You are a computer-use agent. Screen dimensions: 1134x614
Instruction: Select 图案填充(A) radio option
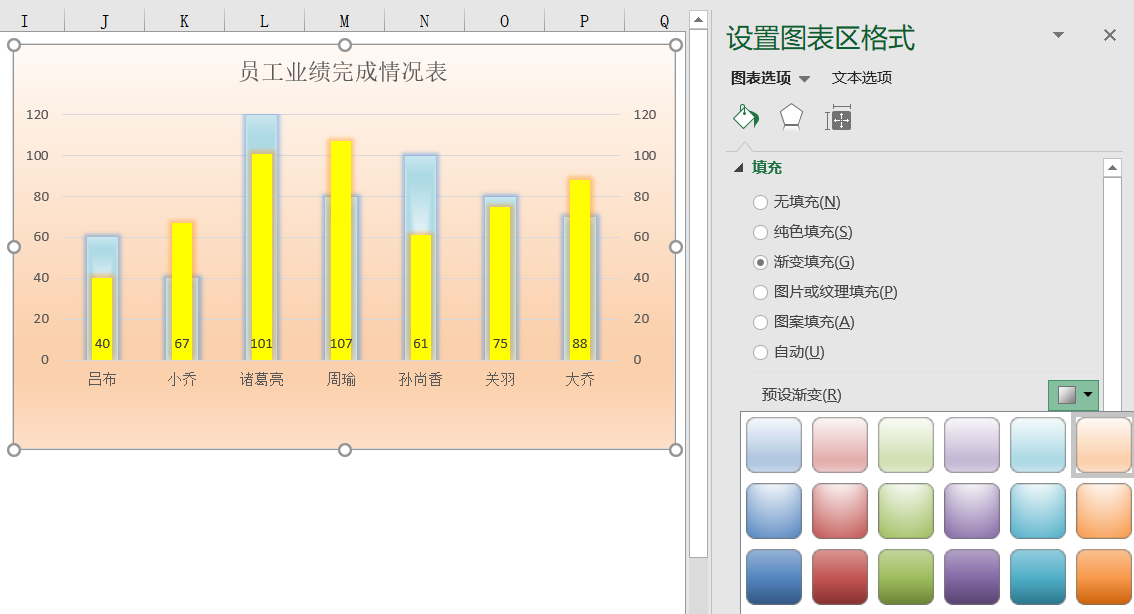pyautogui.click(x=760, y=323)
